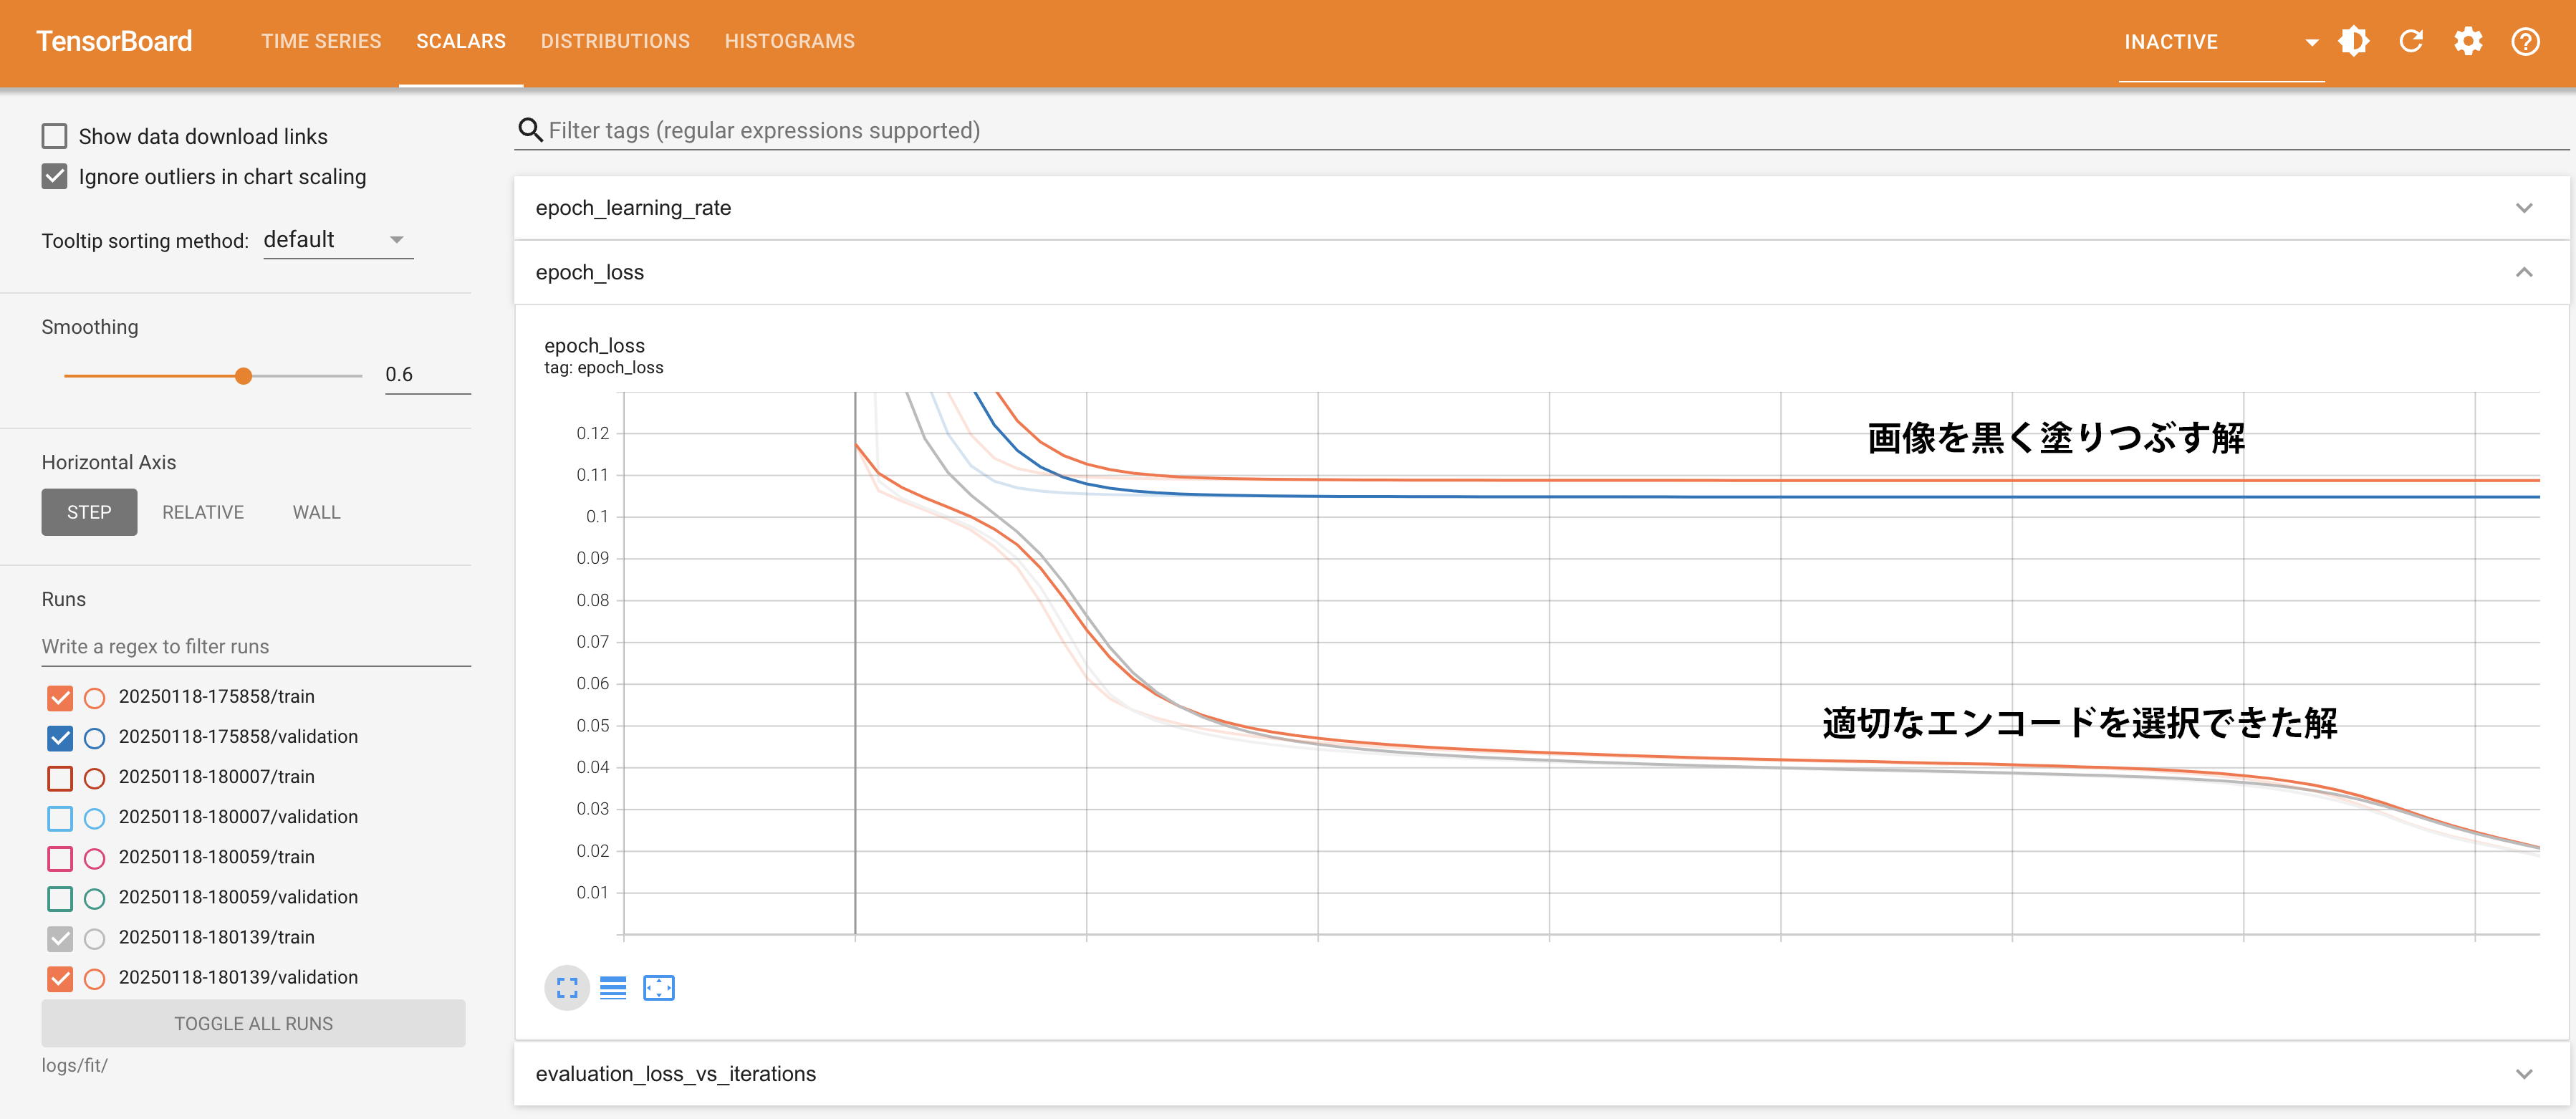Uncheck Ignore outliers in chart scaling
Image resolution: width=2576 pixels, height=1119 pixels.
tap(55, 177)
